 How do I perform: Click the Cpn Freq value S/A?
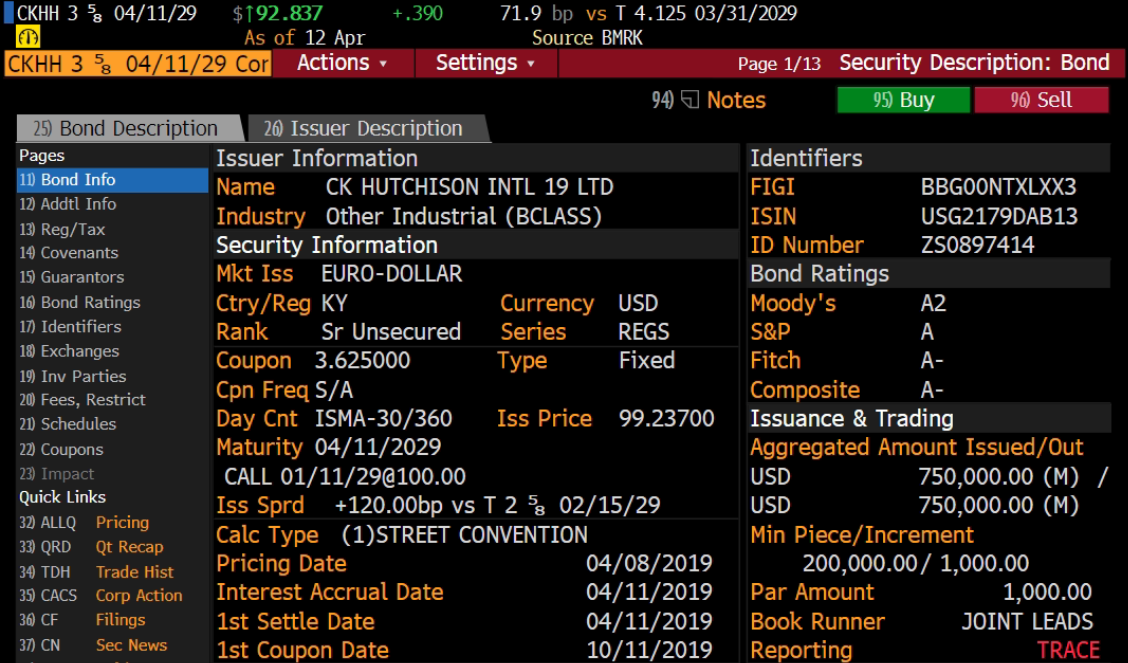(x=334, y=390)
